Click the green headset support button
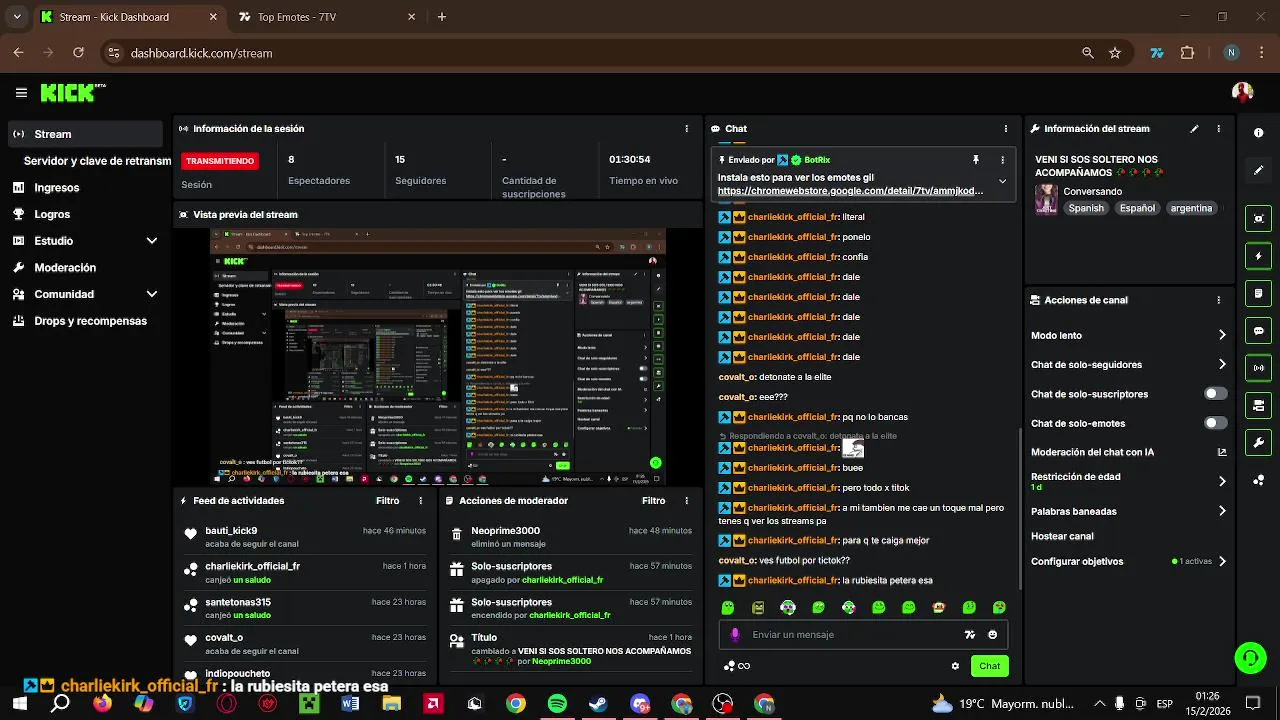This screenshot has width=1280, height=720. 1250,657
